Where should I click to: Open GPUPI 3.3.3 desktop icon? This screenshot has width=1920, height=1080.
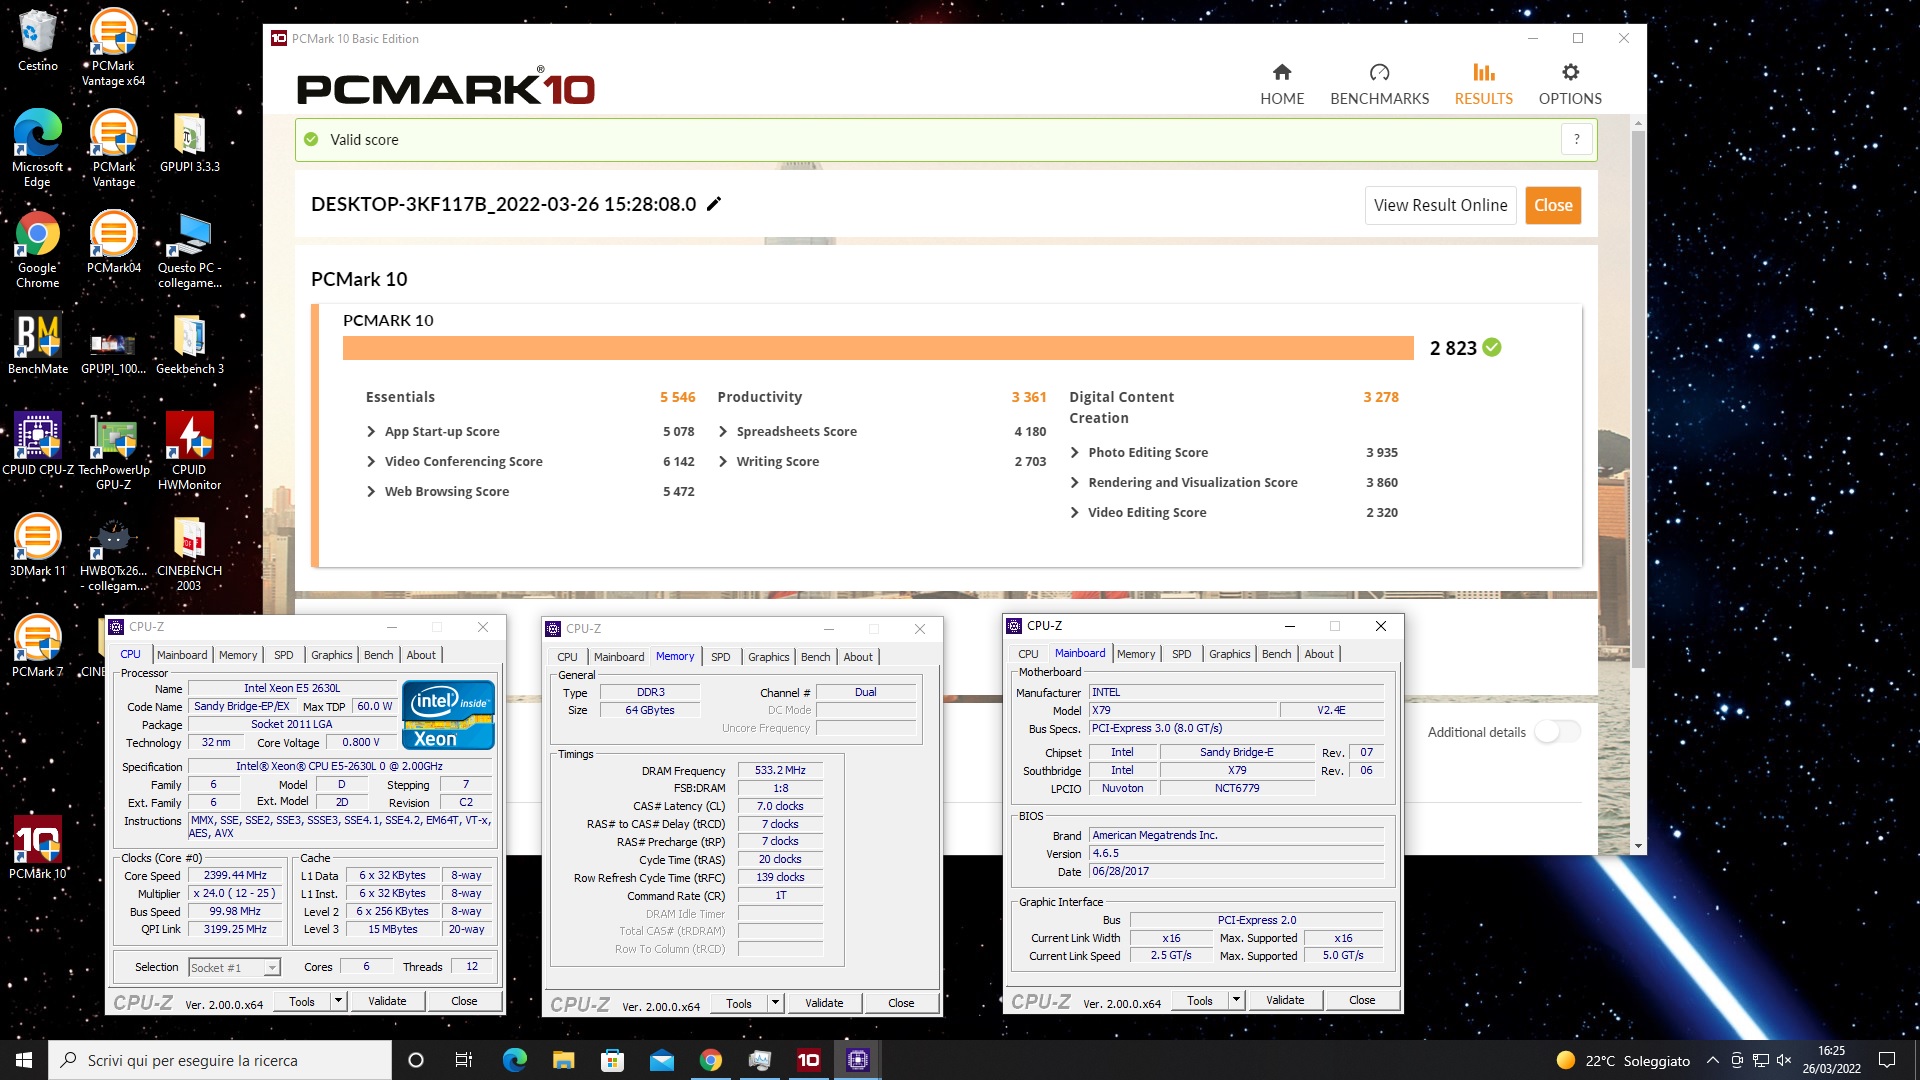189,141
